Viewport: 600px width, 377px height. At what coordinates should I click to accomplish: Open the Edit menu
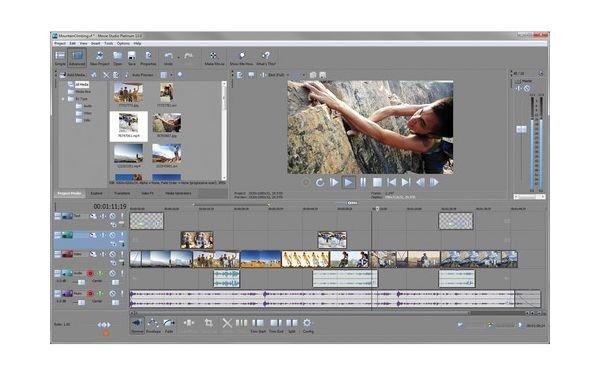click(72, 44)
